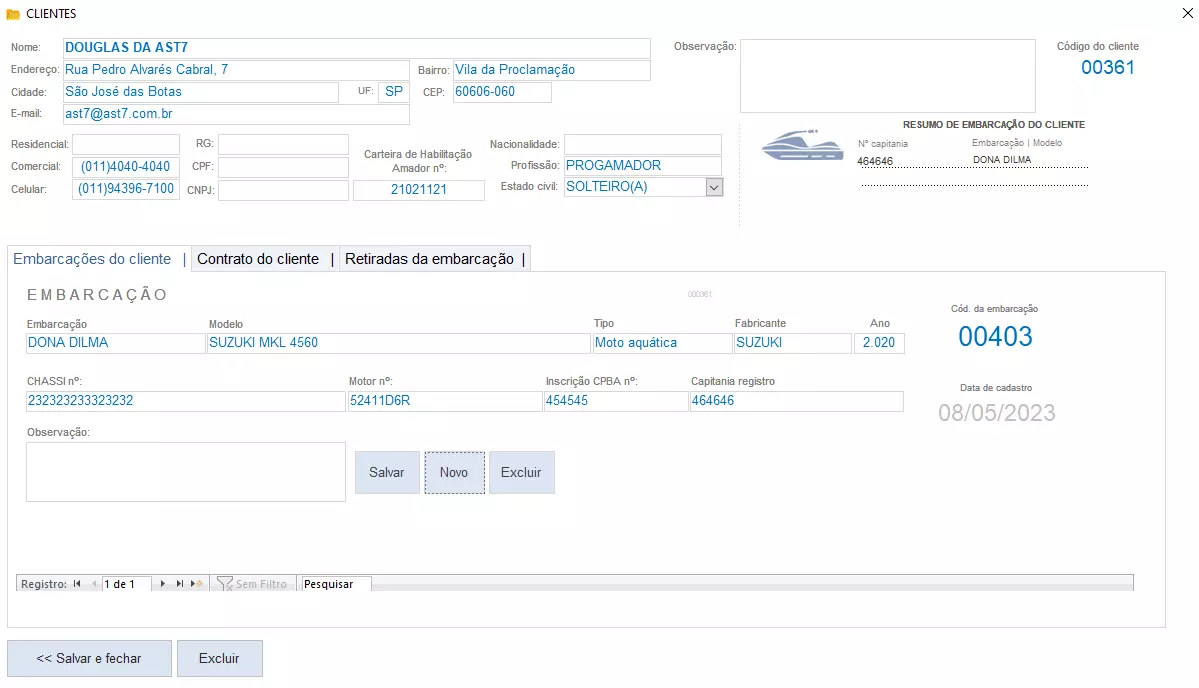This screenshot has height=688, width=1199.
Task: Click embarcação code 00403
Action: tap(996, 336)
